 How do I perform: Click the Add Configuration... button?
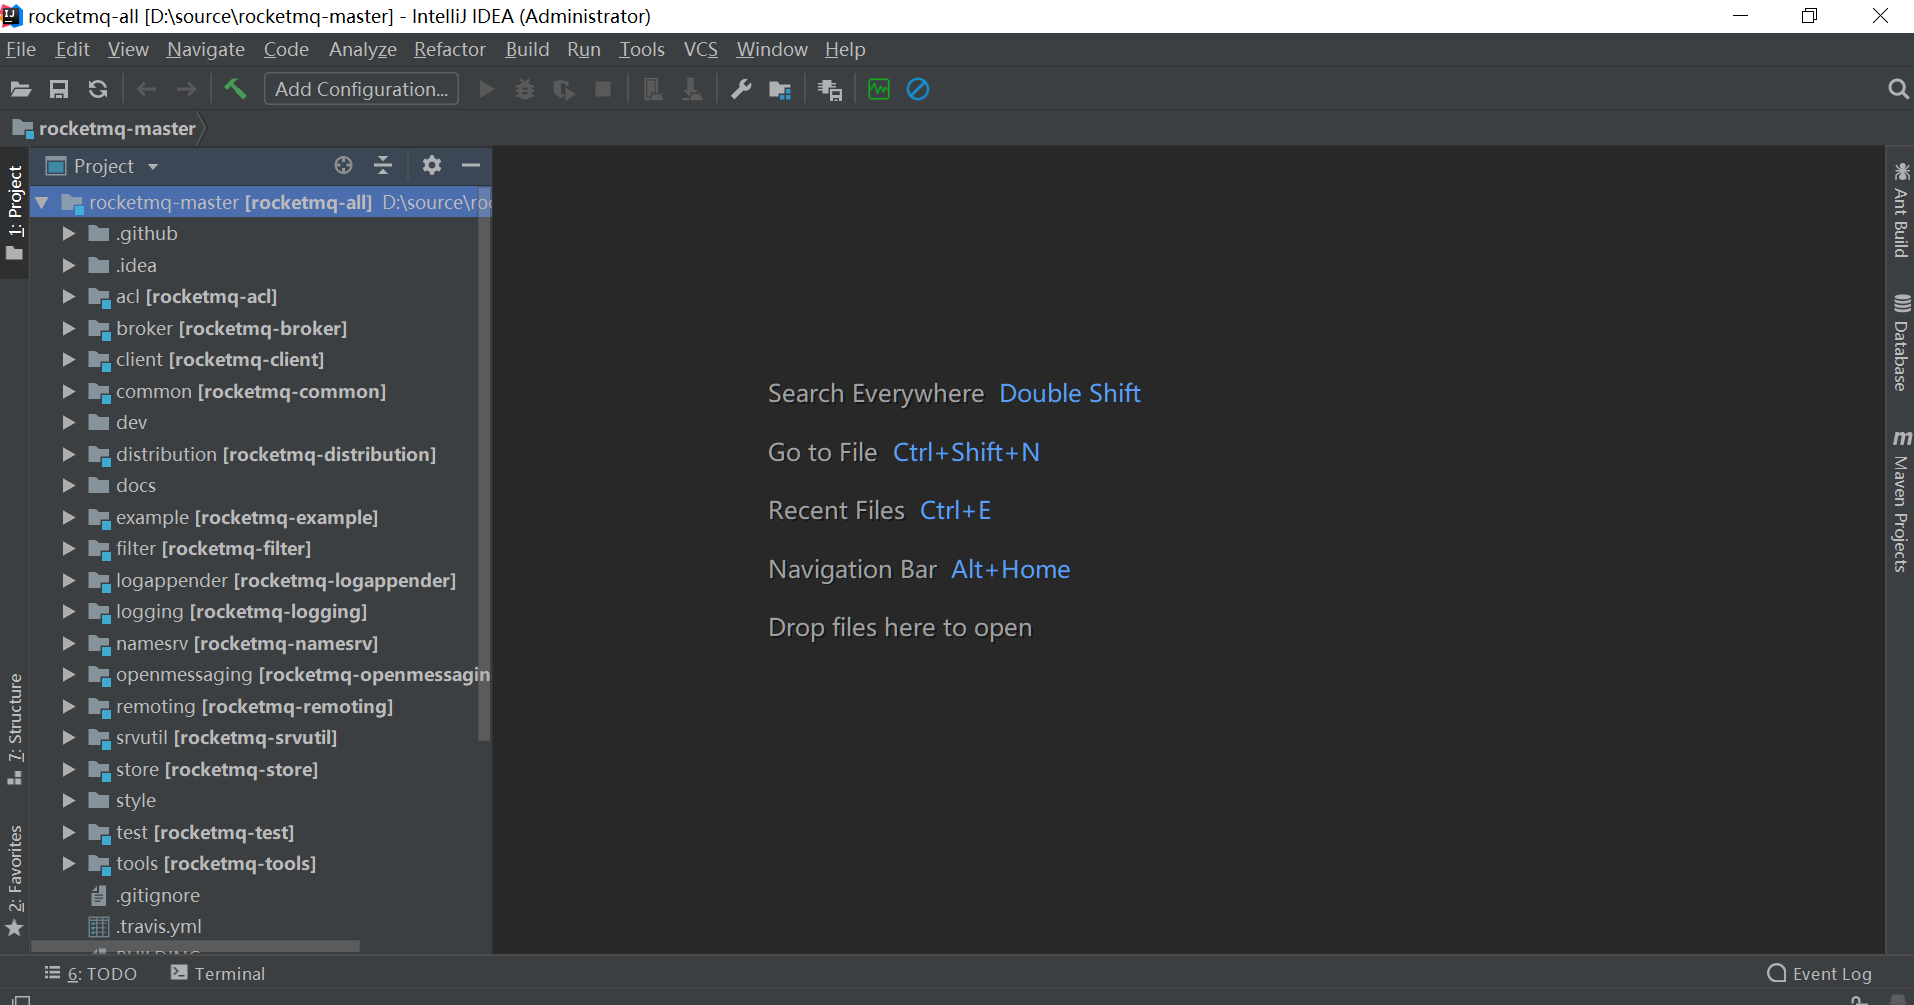click(x=361, y=89)
